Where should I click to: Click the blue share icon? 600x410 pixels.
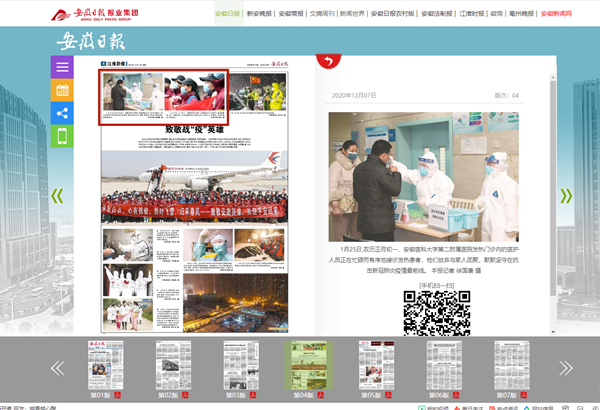(62, 113)
